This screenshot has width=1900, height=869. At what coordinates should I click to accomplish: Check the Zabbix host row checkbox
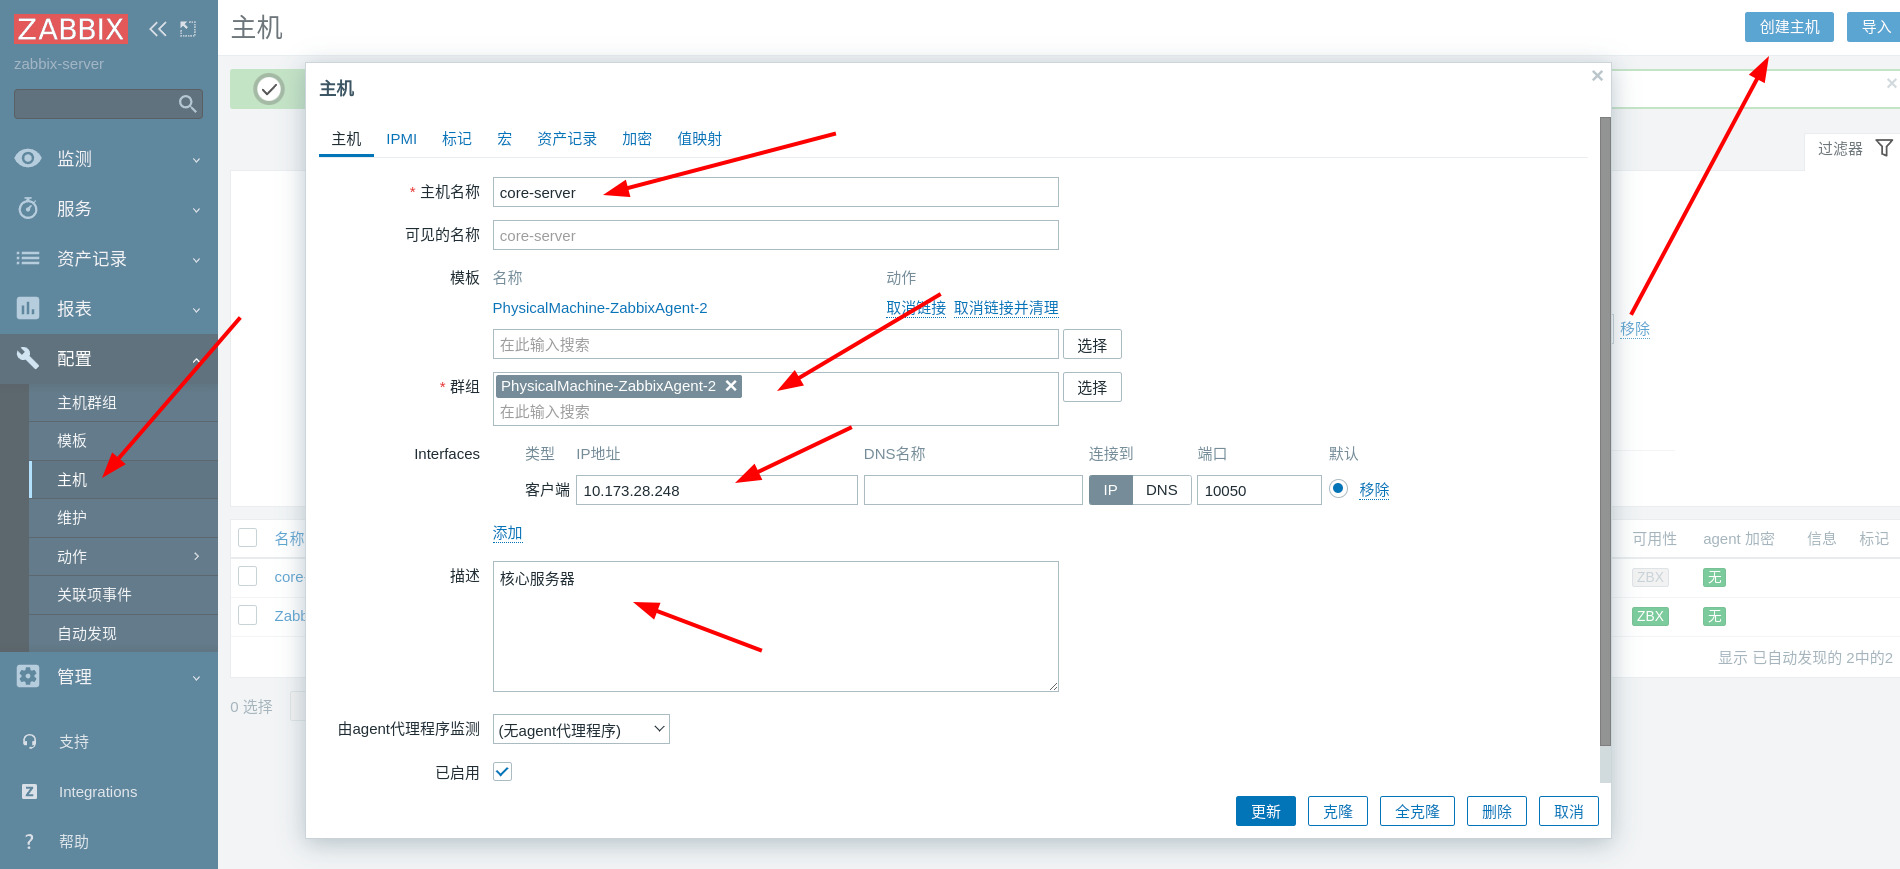click(248, 615)
